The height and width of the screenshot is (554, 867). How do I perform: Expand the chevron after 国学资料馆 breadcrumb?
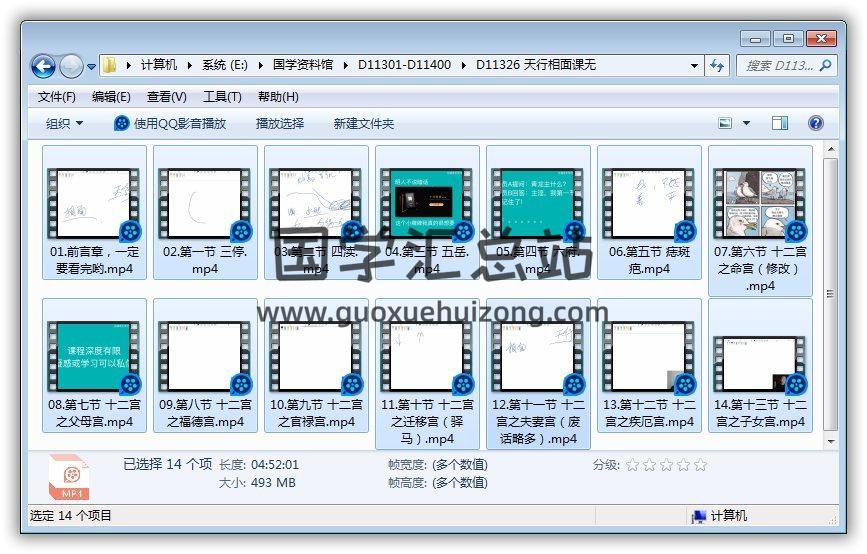pyautogui.click(x=346, y=65)
